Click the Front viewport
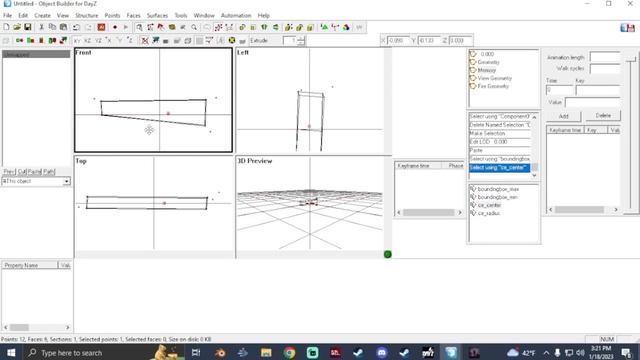 coord(153,100)
